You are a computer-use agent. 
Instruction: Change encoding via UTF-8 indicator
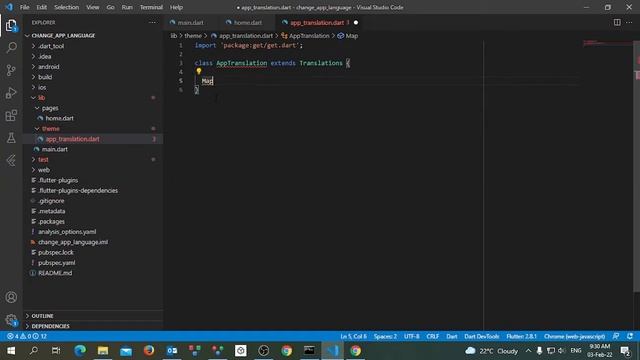411,336
